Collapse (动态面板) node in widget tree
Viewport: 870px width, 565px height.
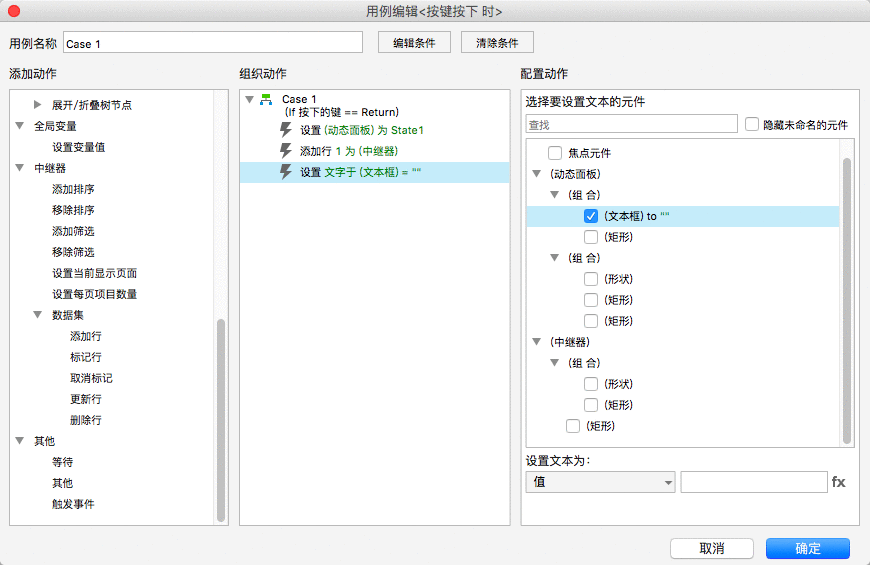pos(537,174)
